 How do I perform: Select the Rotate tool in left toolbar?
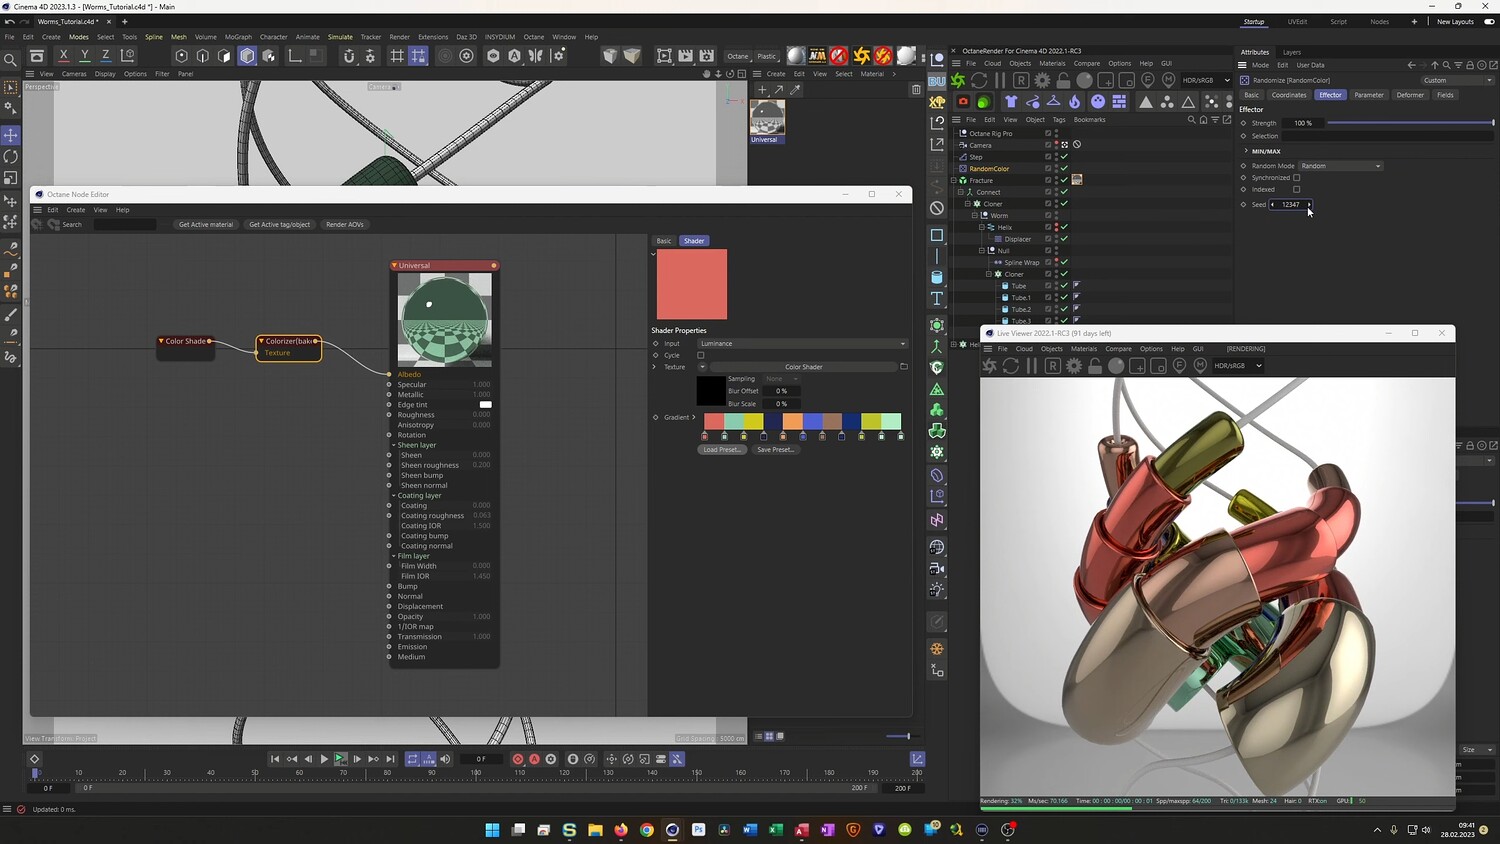11,157
